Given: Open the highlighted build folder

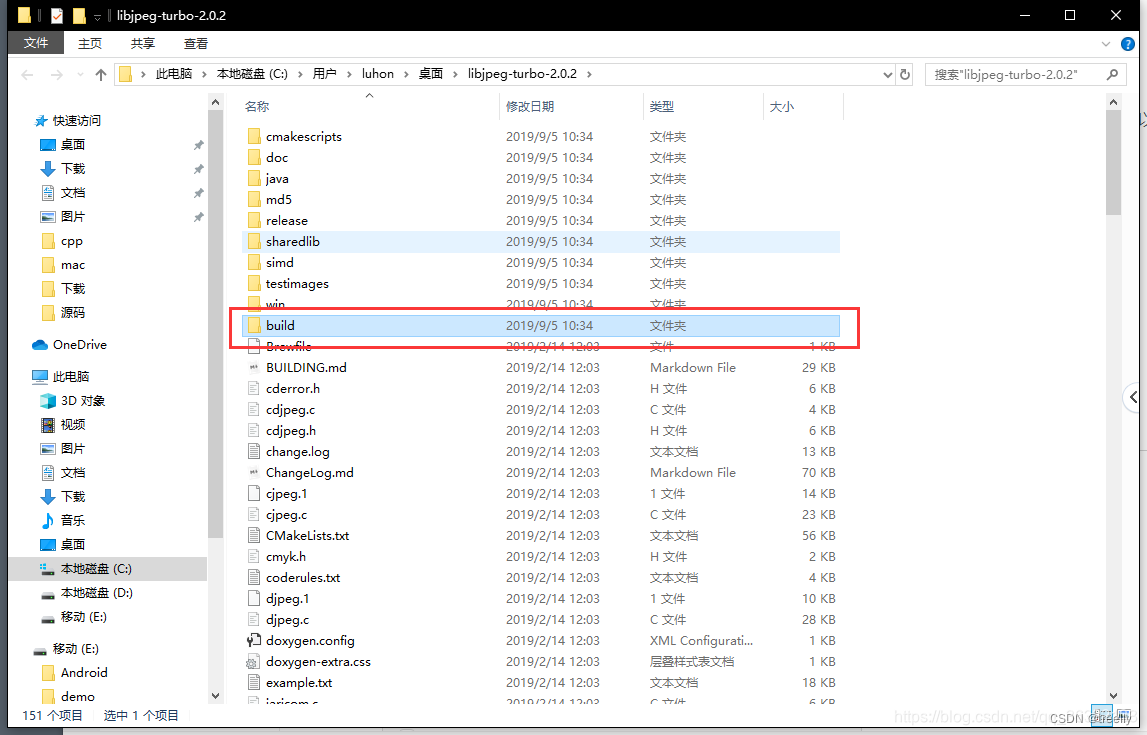Looking at the screenshot, I should [x=281, y=324].
